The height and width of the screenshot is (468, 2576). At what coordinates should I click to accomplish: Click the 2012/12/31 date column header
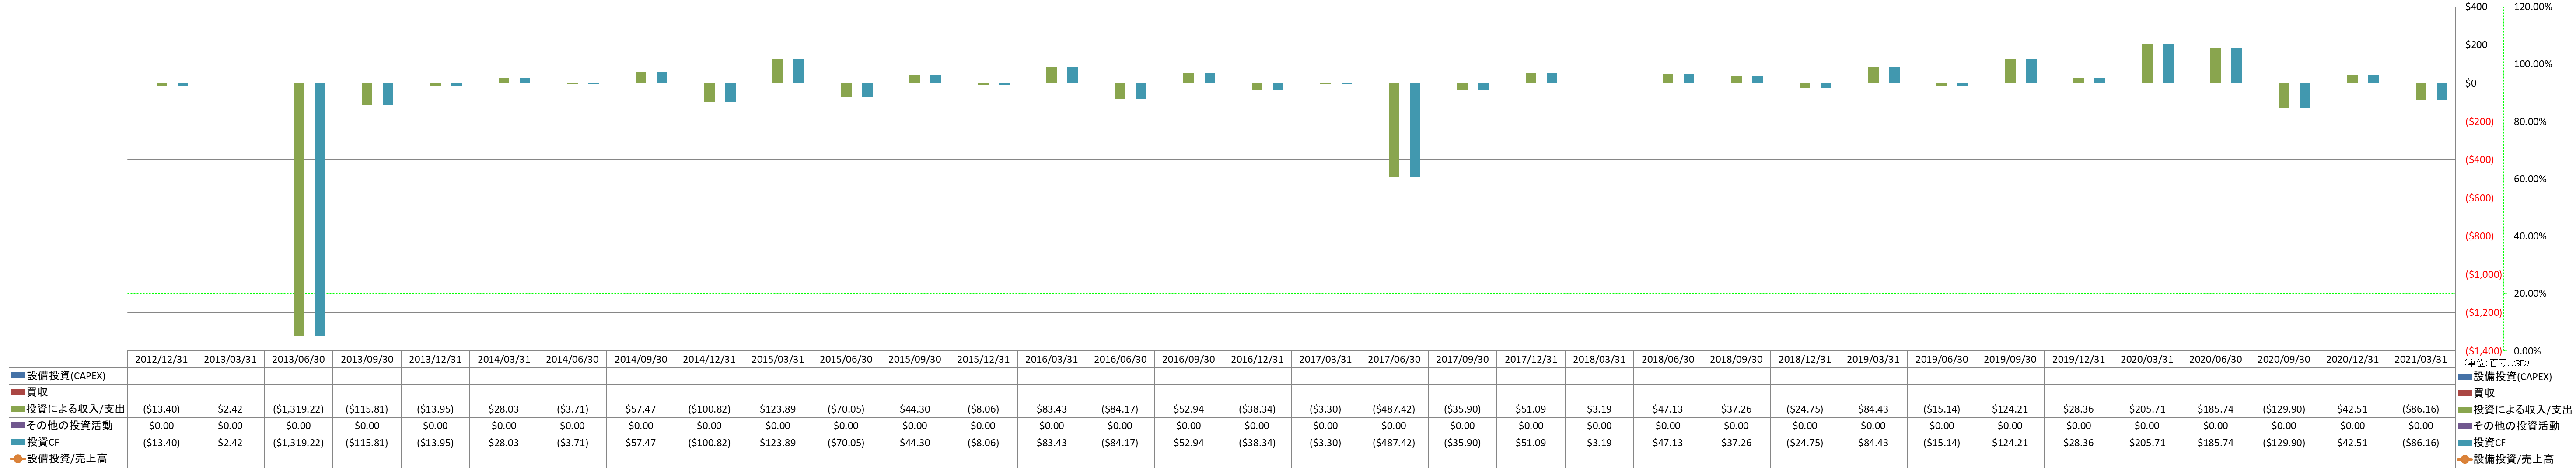point(161,359)
